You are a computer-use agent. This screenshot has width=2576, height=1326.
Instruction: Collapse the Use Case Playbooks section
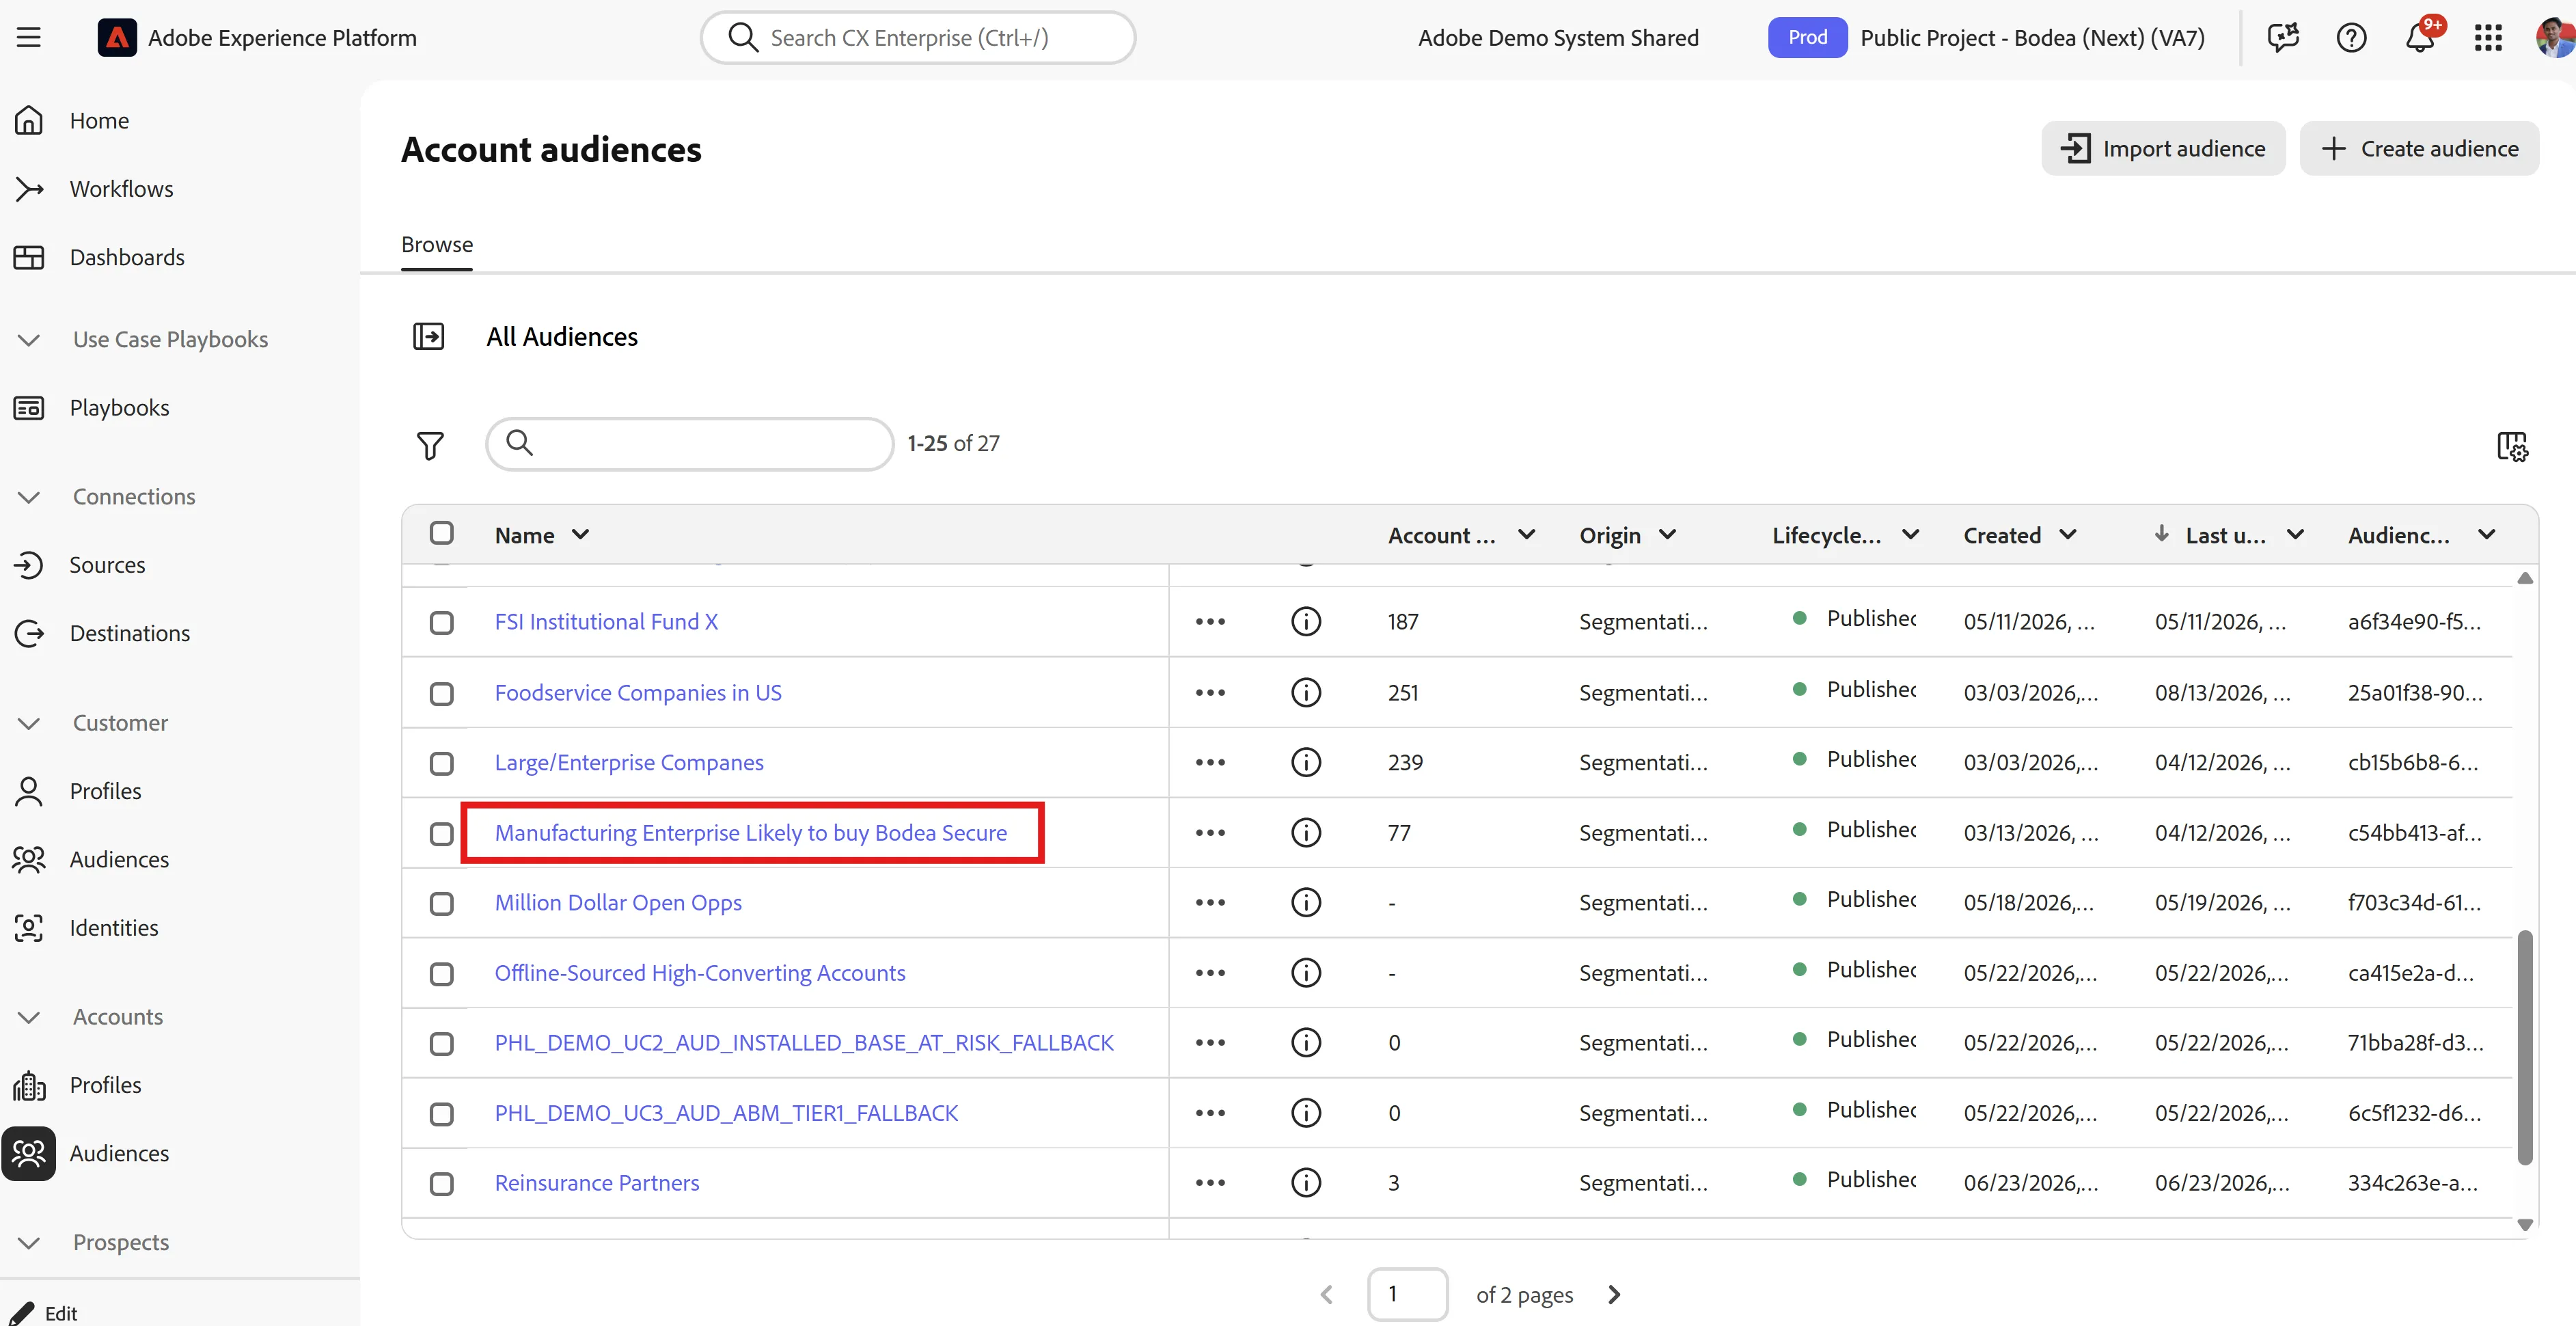tap(29, 340)
